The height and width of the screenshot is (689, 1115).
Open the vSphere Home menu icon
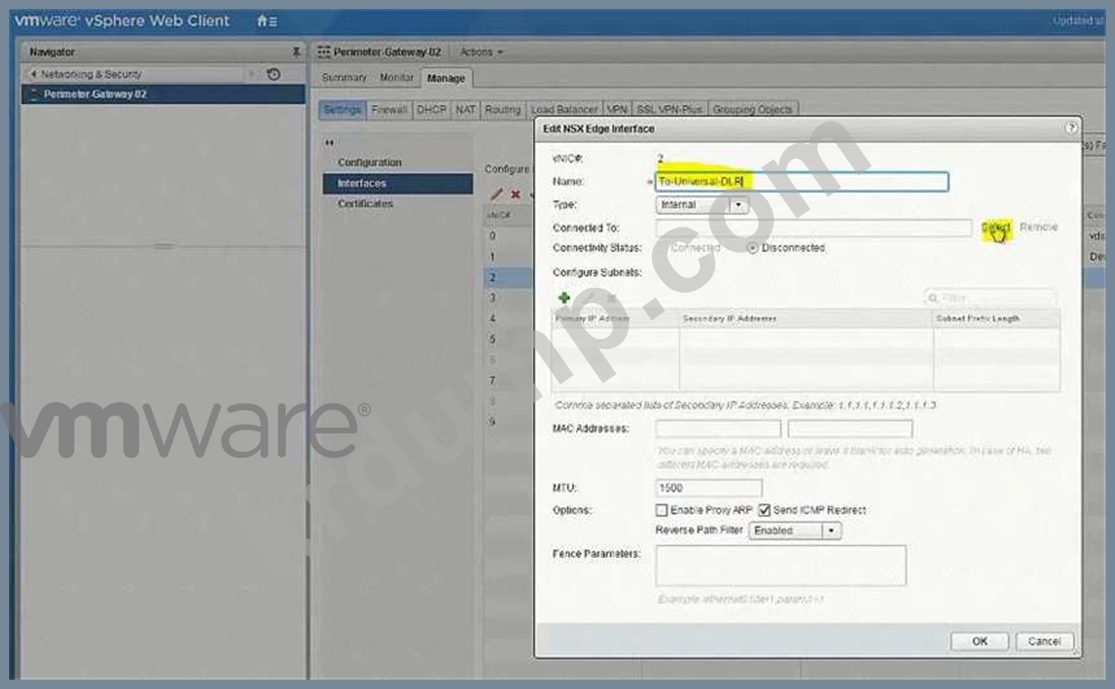(x=267, y=21)
